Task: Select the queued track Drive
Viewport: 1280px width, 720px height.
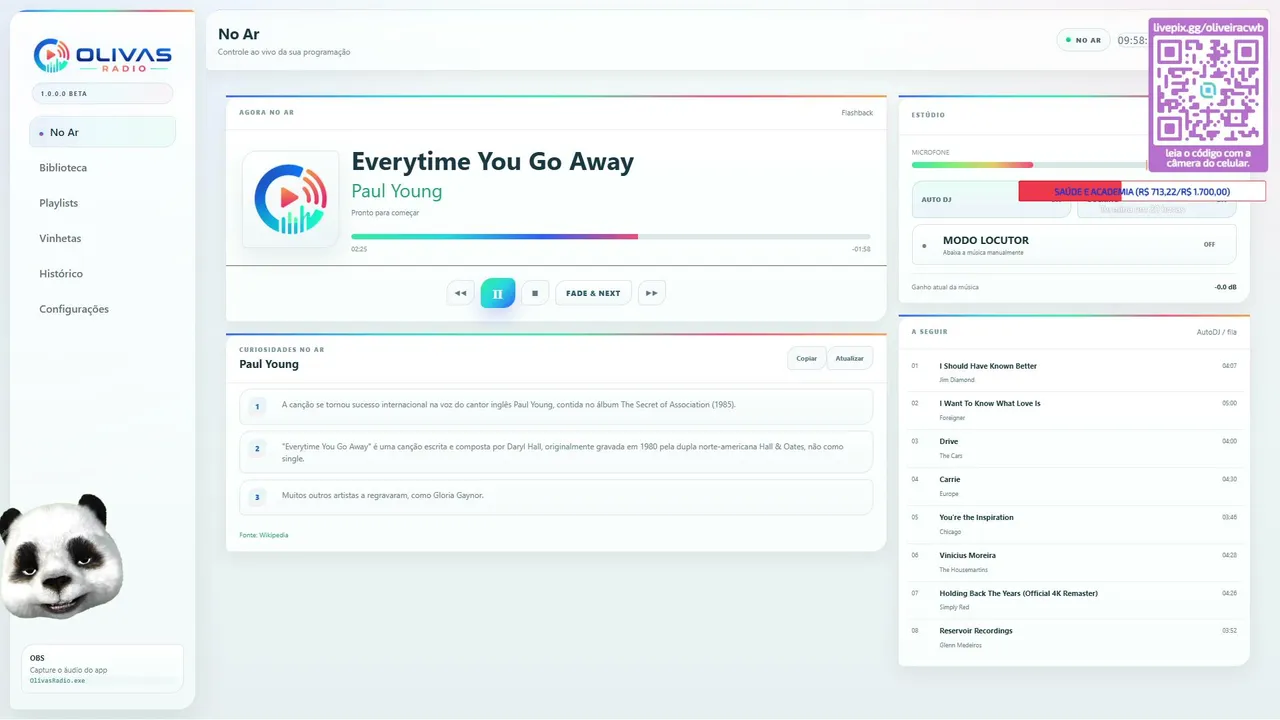Action: (1074, 448)
